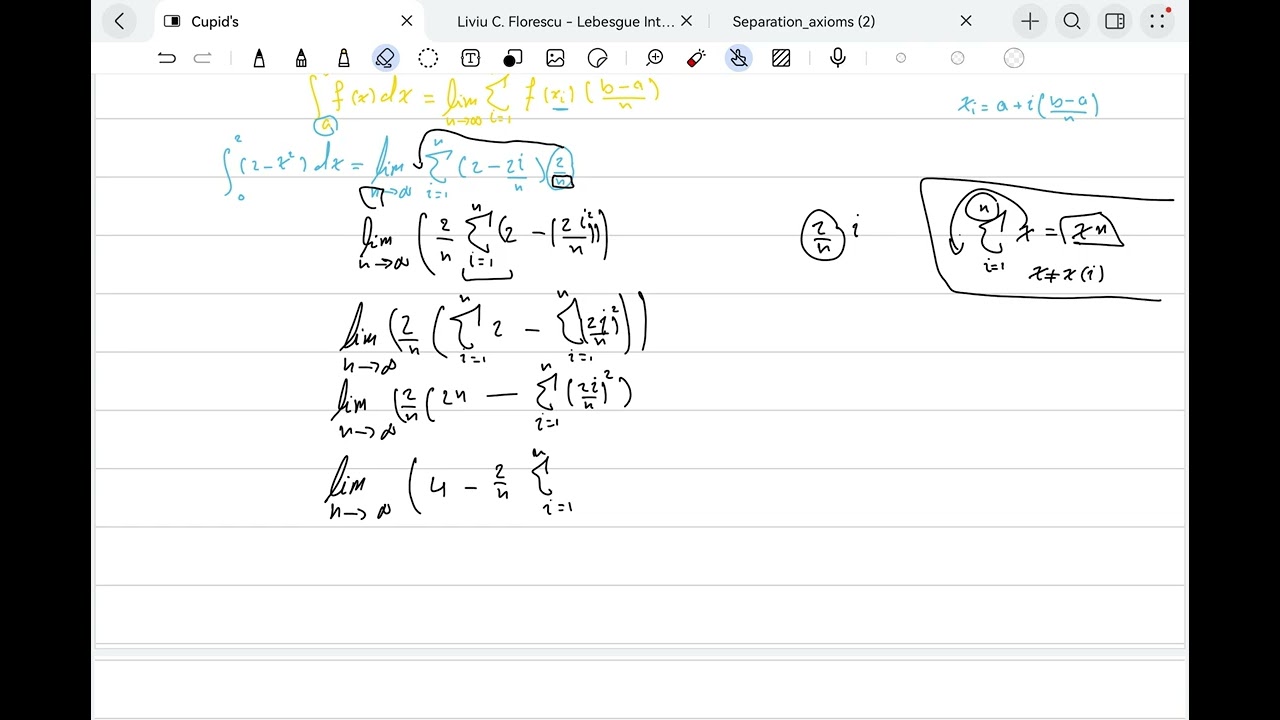Open the Liviu C. Florescu Lebesgue tab
The width and height of the screenshot is (1280, 720).
pos(565,21)
